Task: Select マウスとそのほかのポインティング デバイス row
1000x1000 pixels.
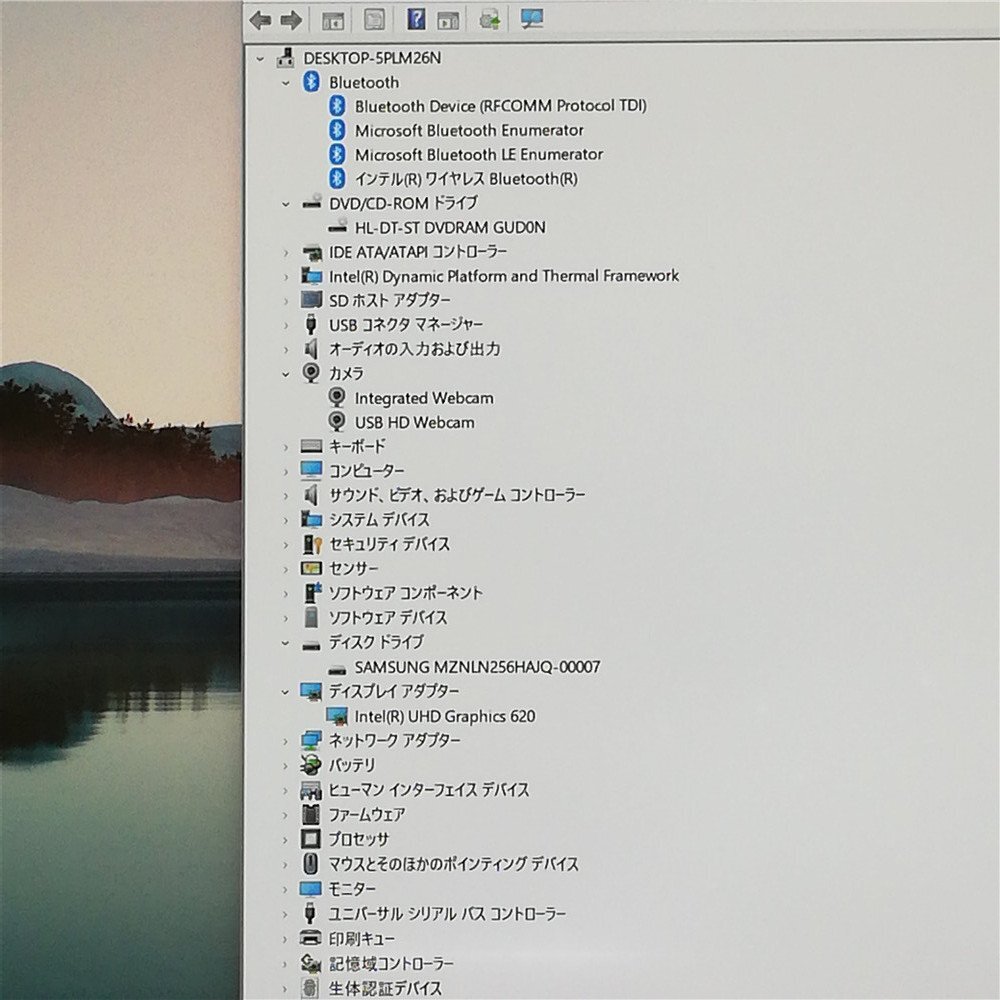Action: click(453, 864)
